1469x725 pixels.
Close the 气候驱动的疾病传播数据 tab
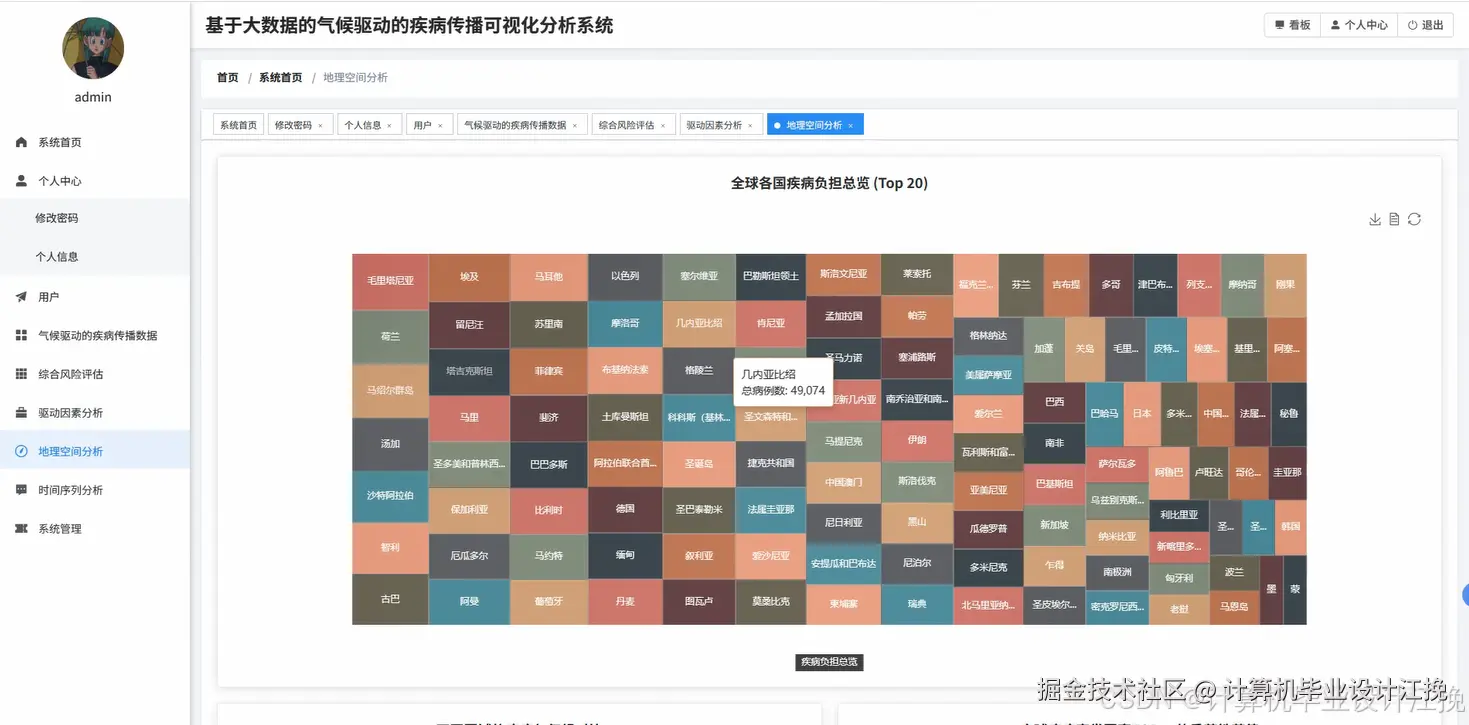574,126
